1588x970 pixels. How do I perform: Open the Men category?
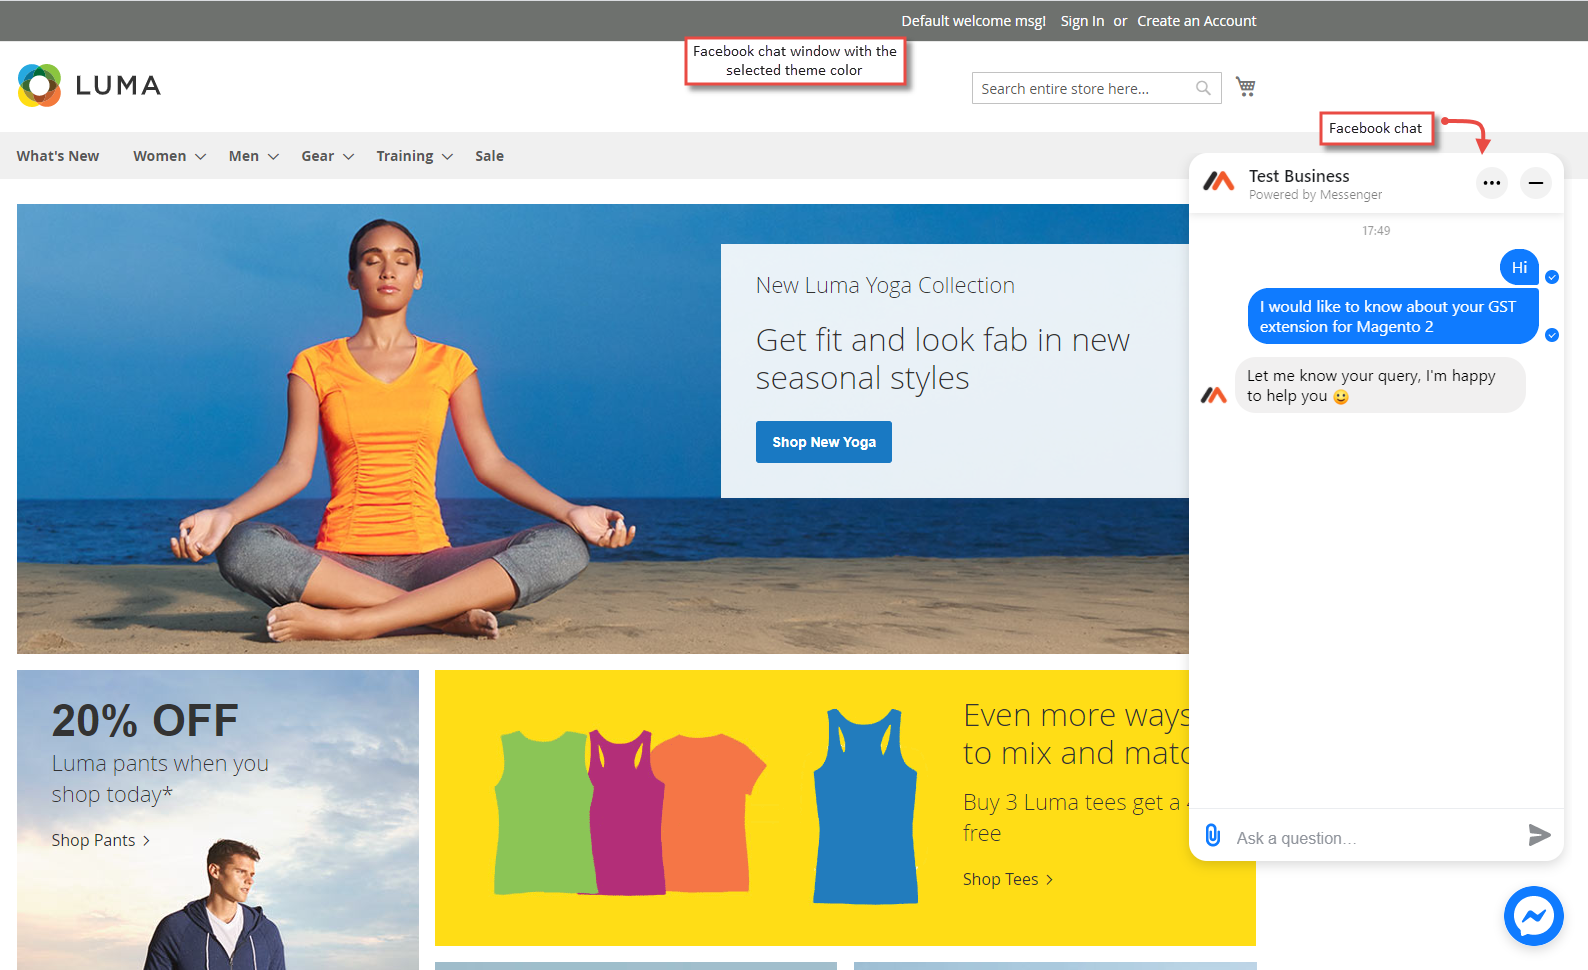click(244, 156)
